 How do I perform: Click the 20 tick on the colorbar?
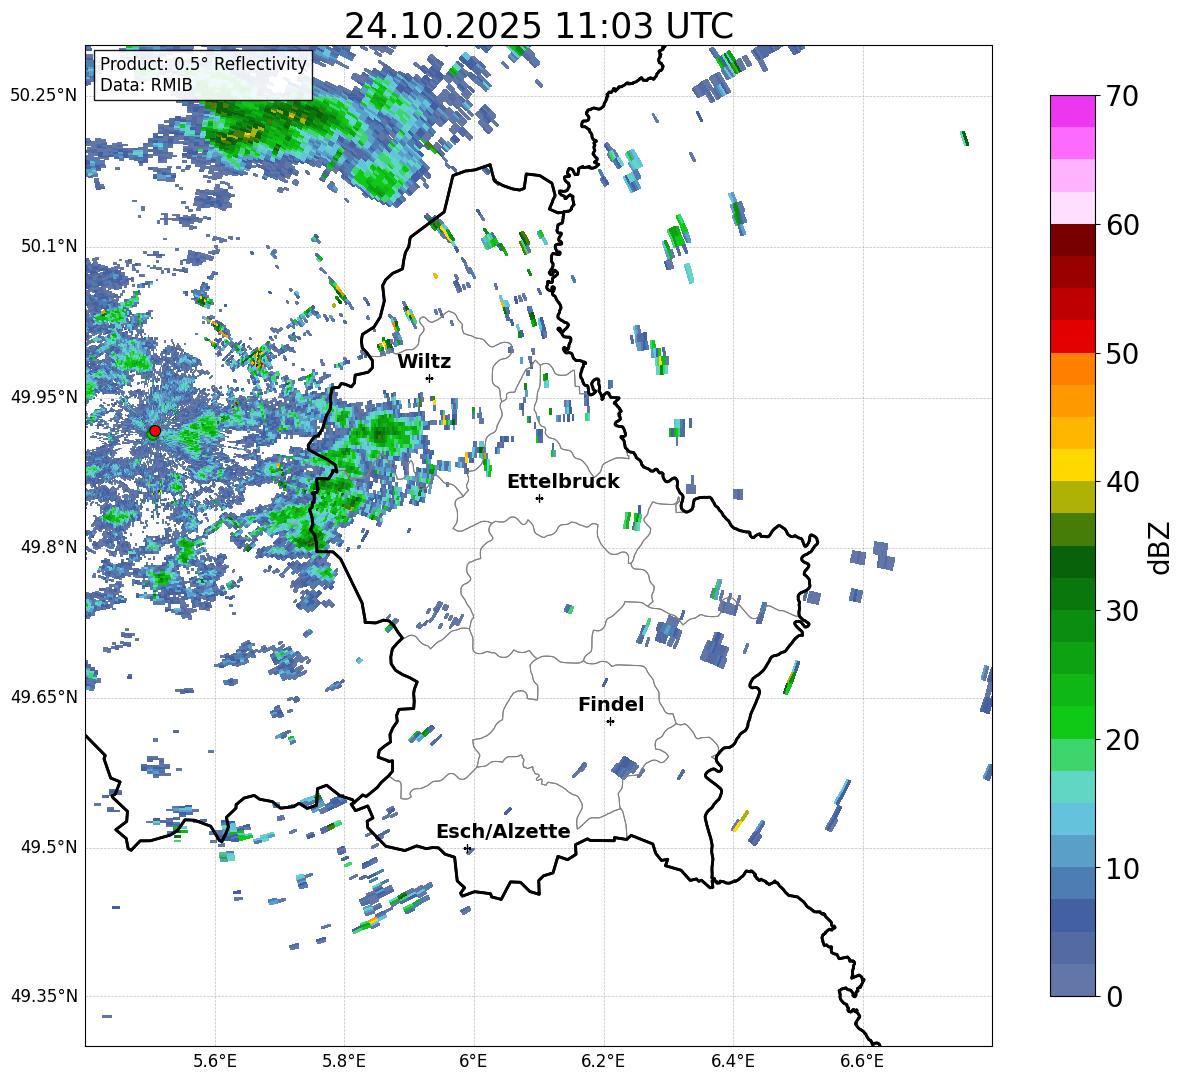click(x=1122, y=739)
